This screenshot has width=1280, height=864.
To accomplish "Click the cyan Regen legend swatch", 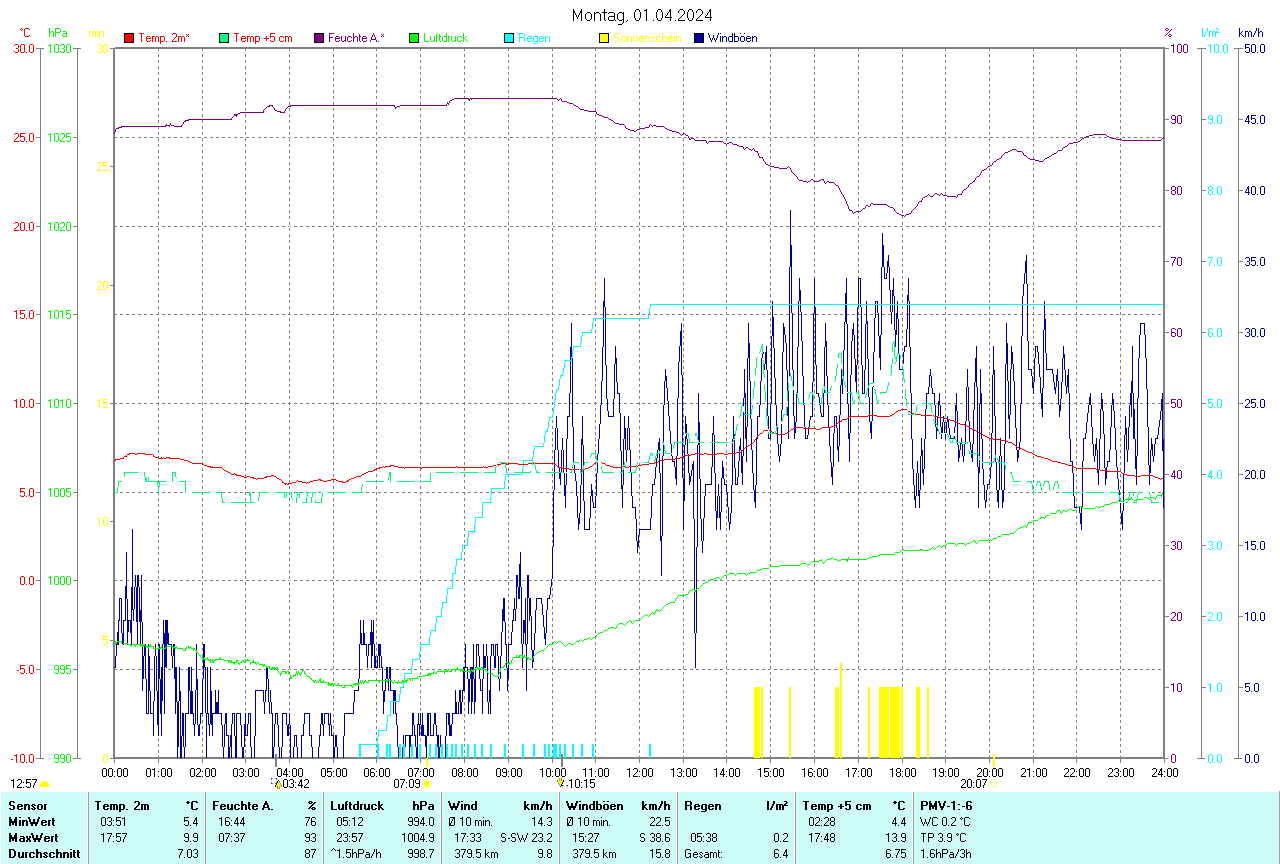I will coord(509,38).
